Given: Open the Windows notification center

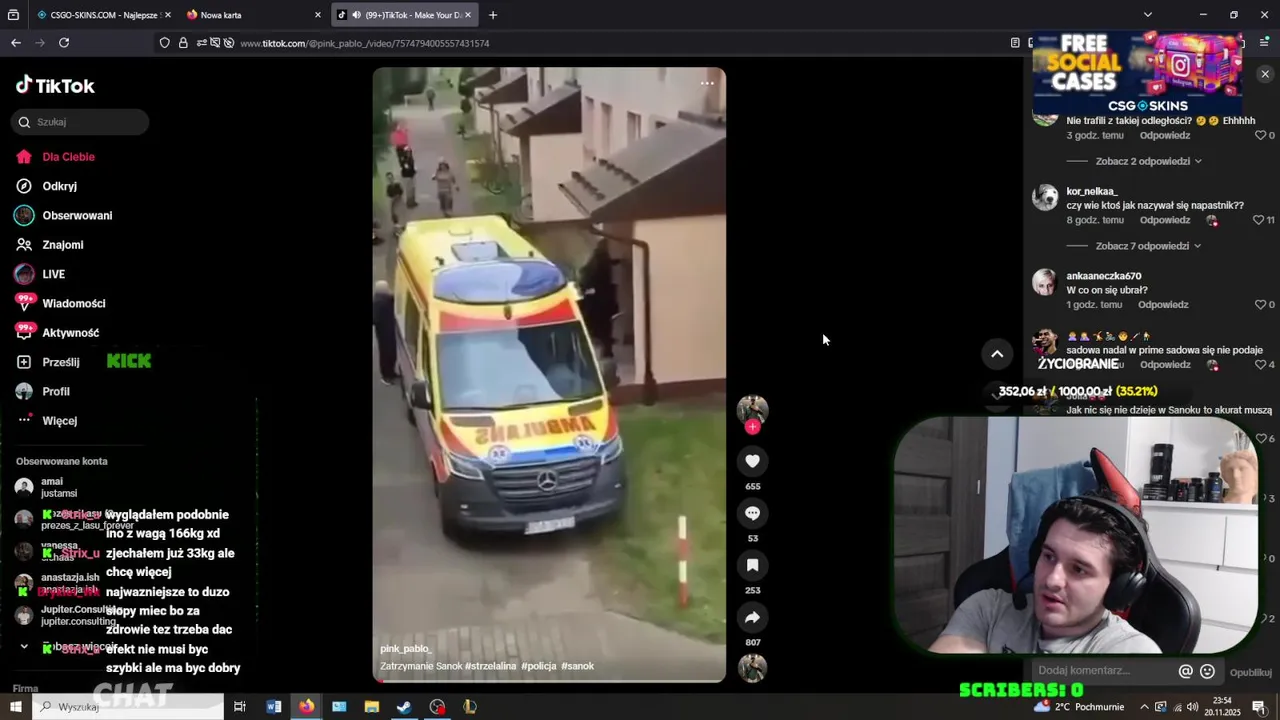Looking at the screenshot, I should 1259,707.
